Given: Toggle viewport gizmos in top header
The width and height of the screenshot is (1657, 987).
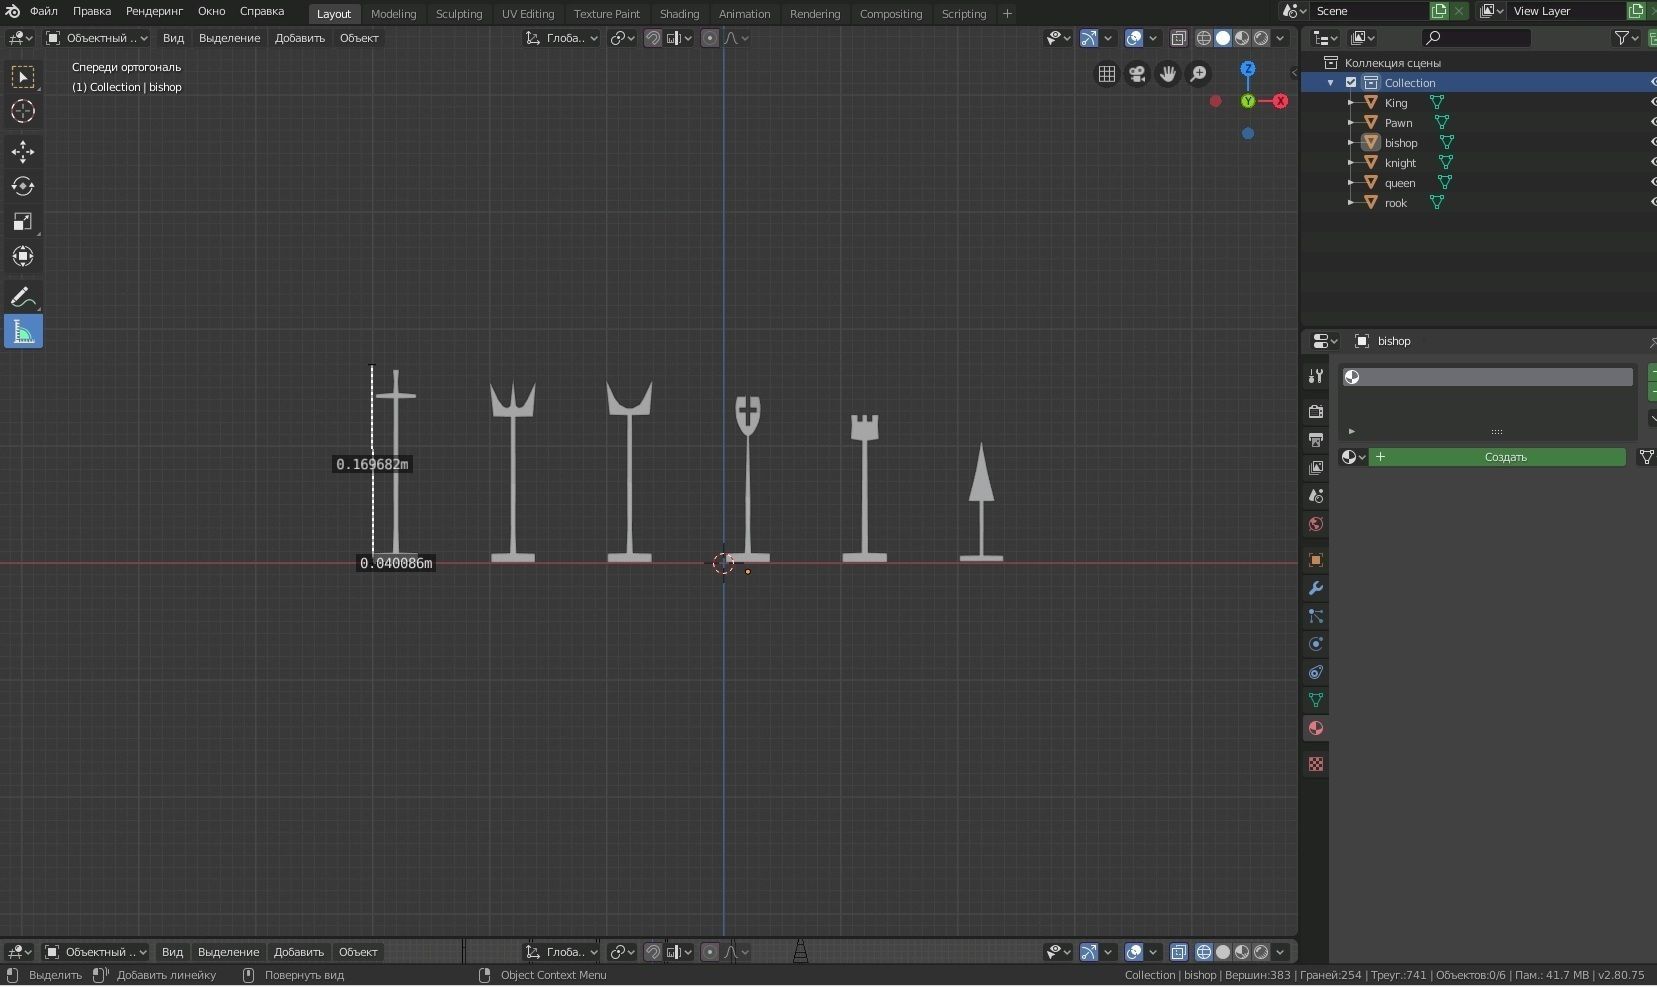Looking at the screenshot, I should coord(1089,38).
